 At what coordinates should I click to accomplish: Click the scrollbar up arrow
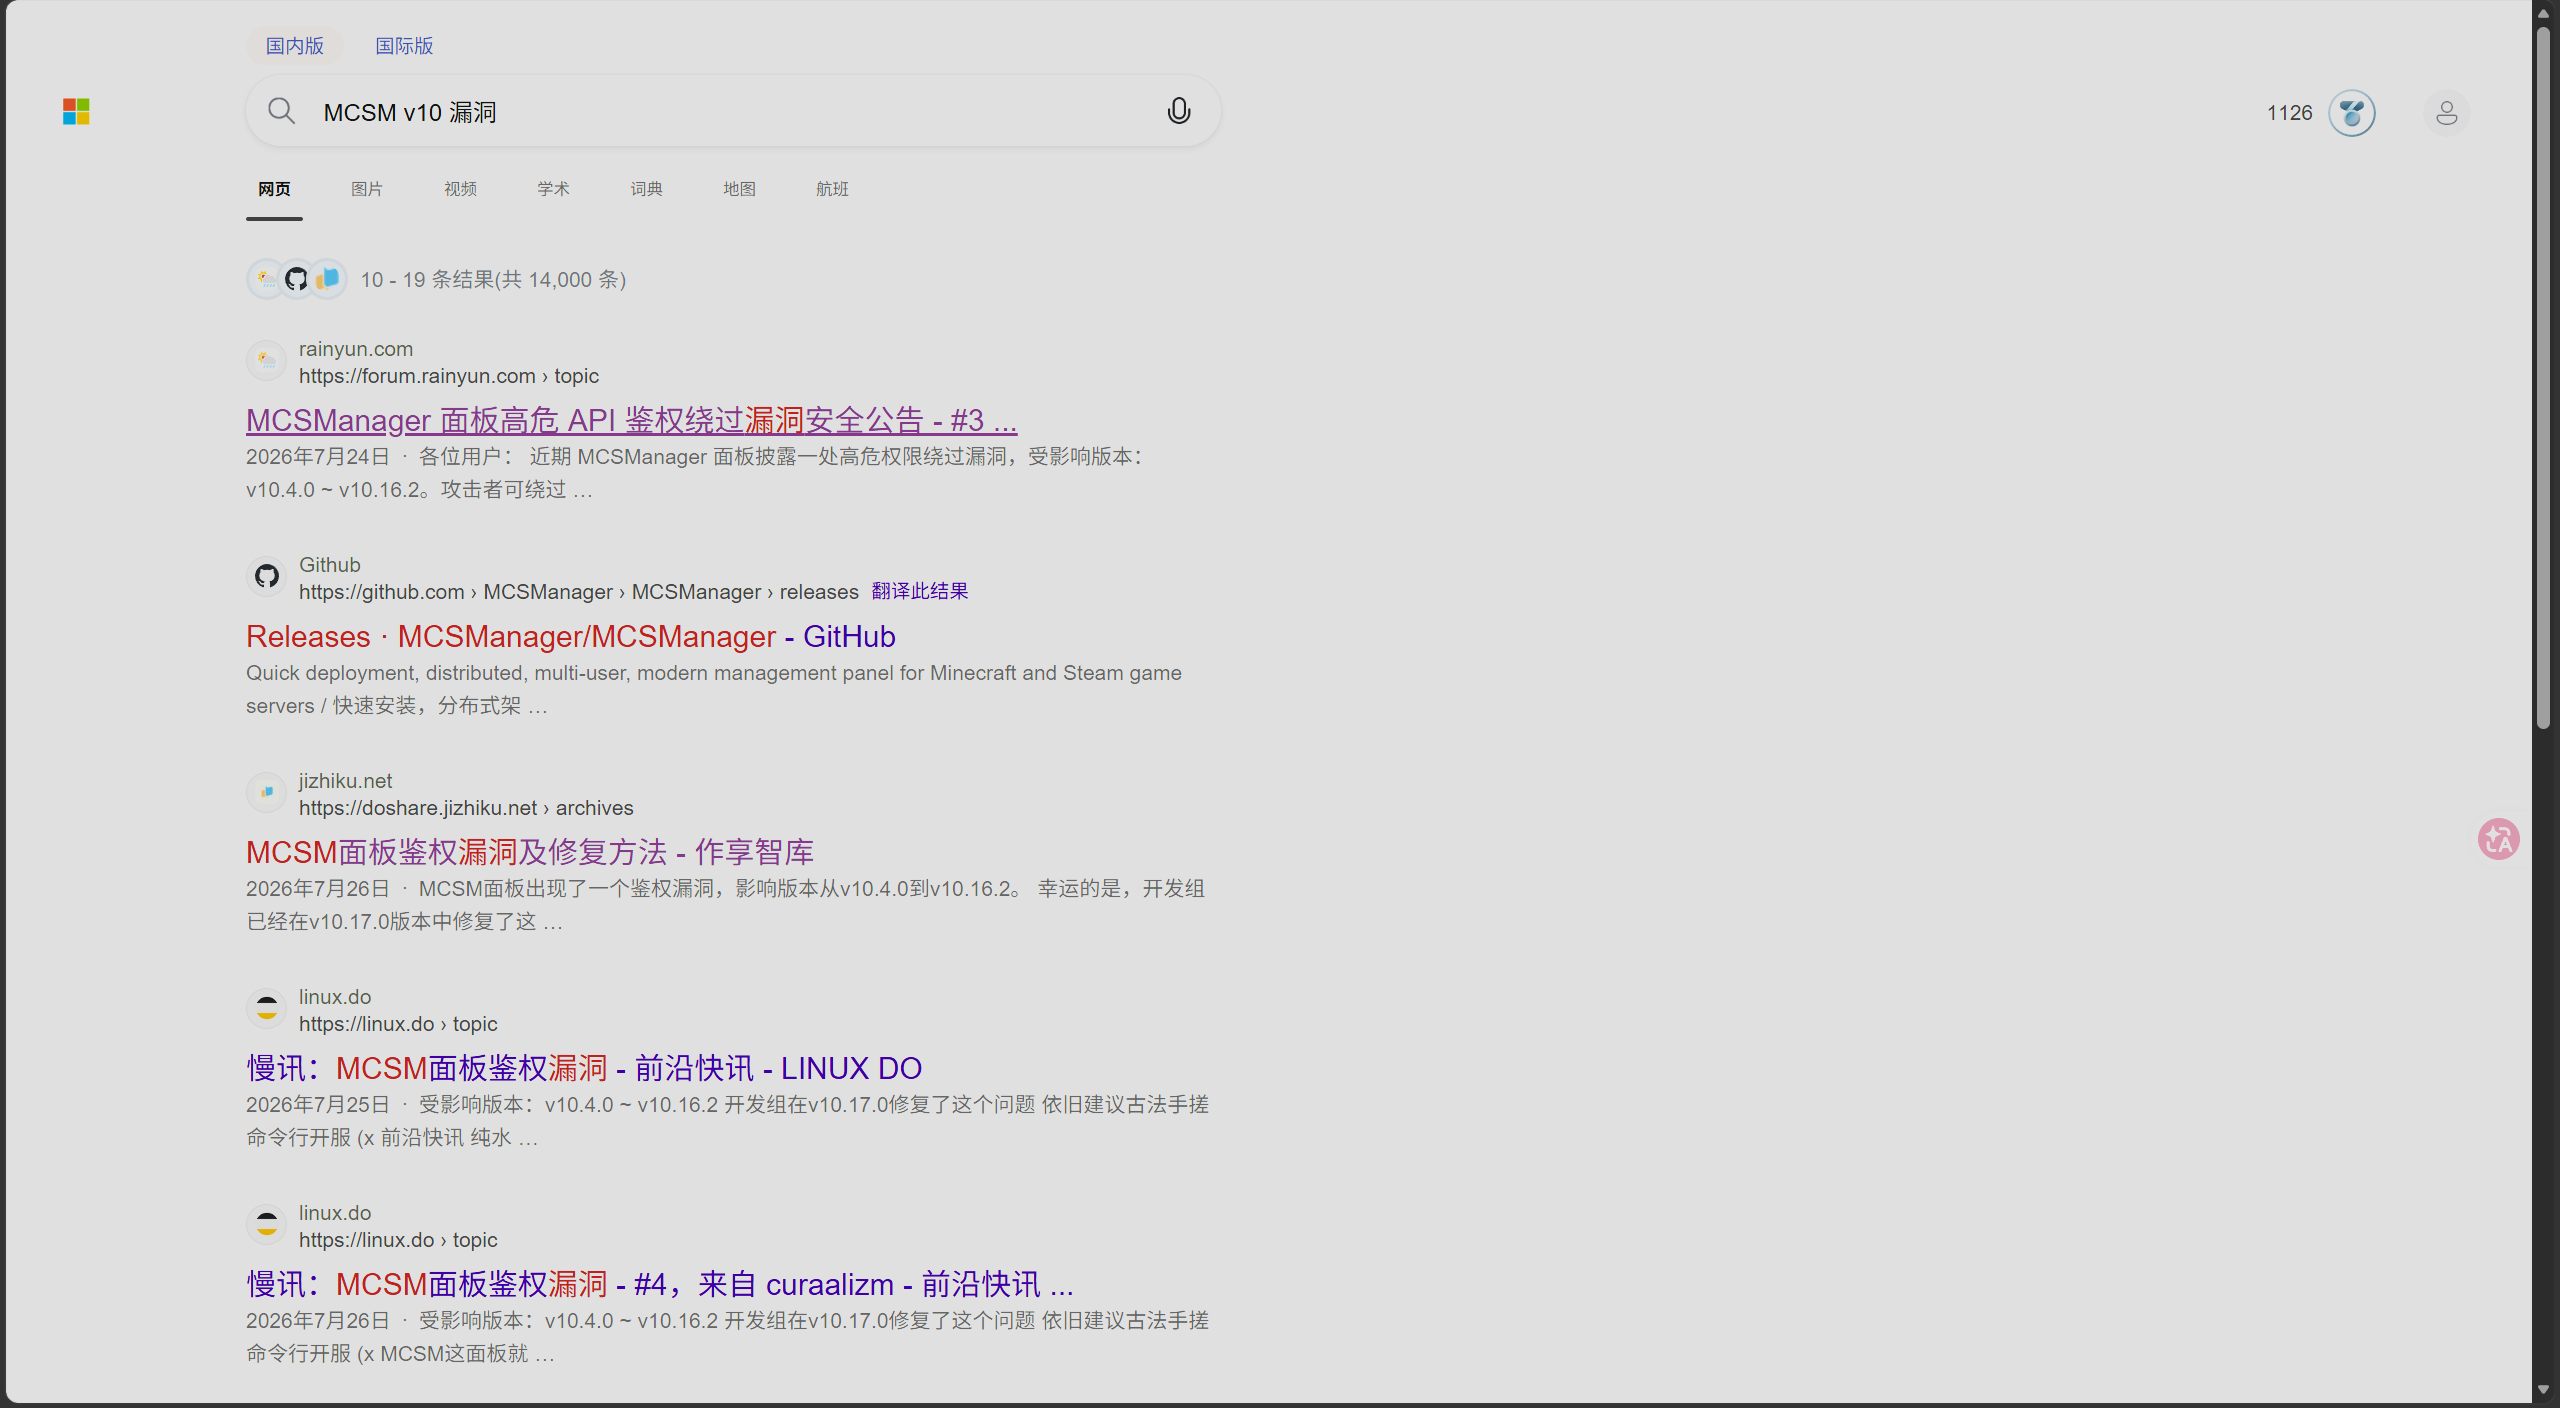click(2543, 14)
